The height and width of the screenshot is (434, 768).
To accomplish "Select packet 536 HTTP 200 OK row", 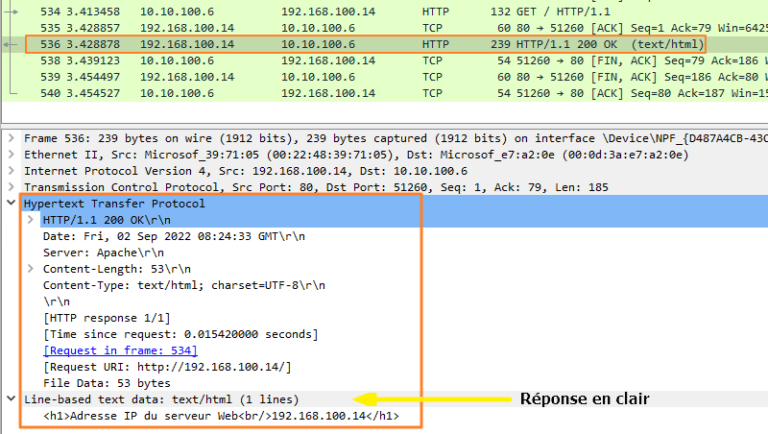I will [x=384, y=44].
